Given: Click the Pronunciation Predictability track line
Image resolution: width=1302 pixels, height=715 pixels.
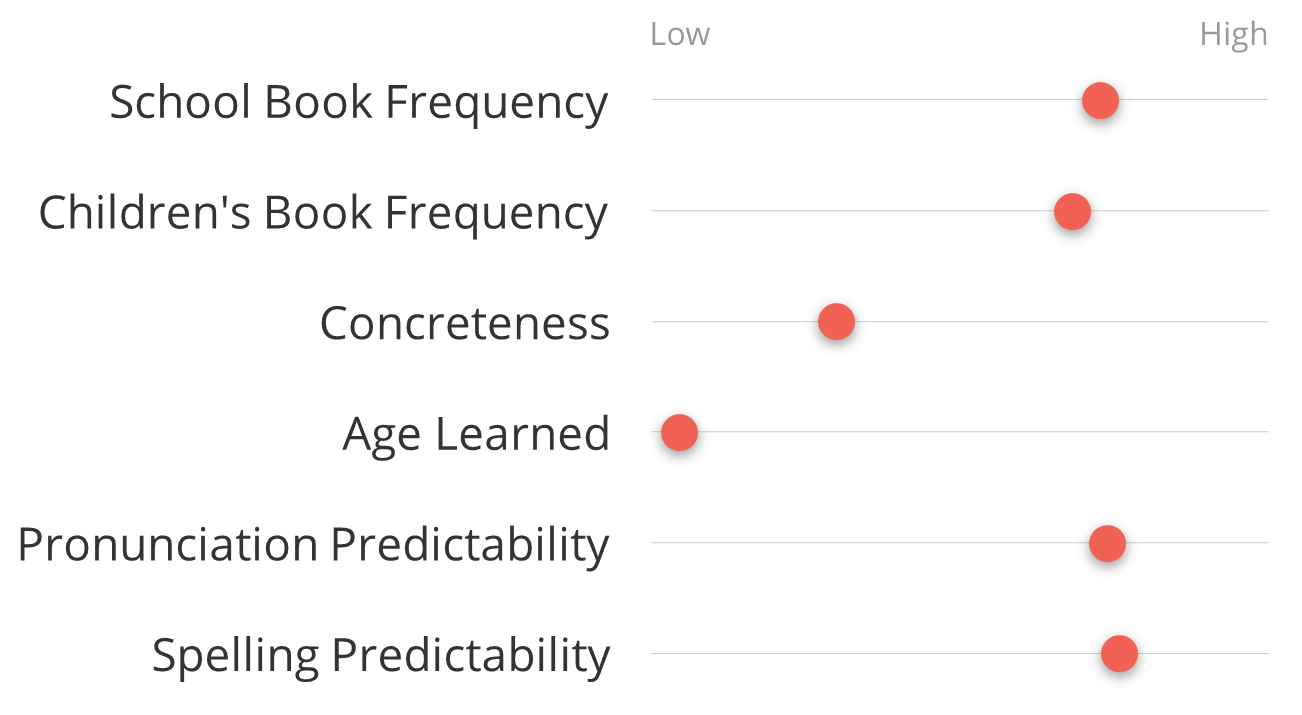Looking at the screenshot, I should pos(960,543).
